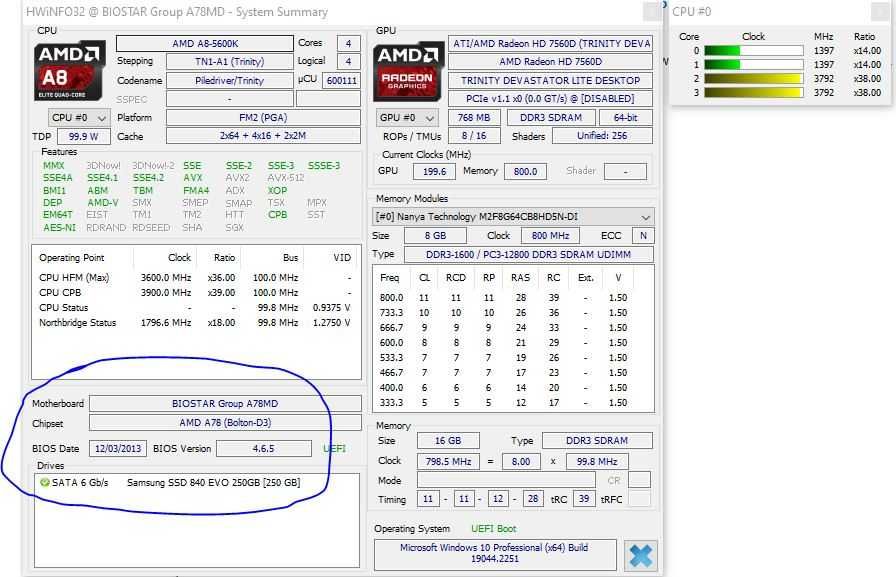Click the memory multiplier 8.00 field
Viewport: 896px width, 577px height.
pos(521,462)
